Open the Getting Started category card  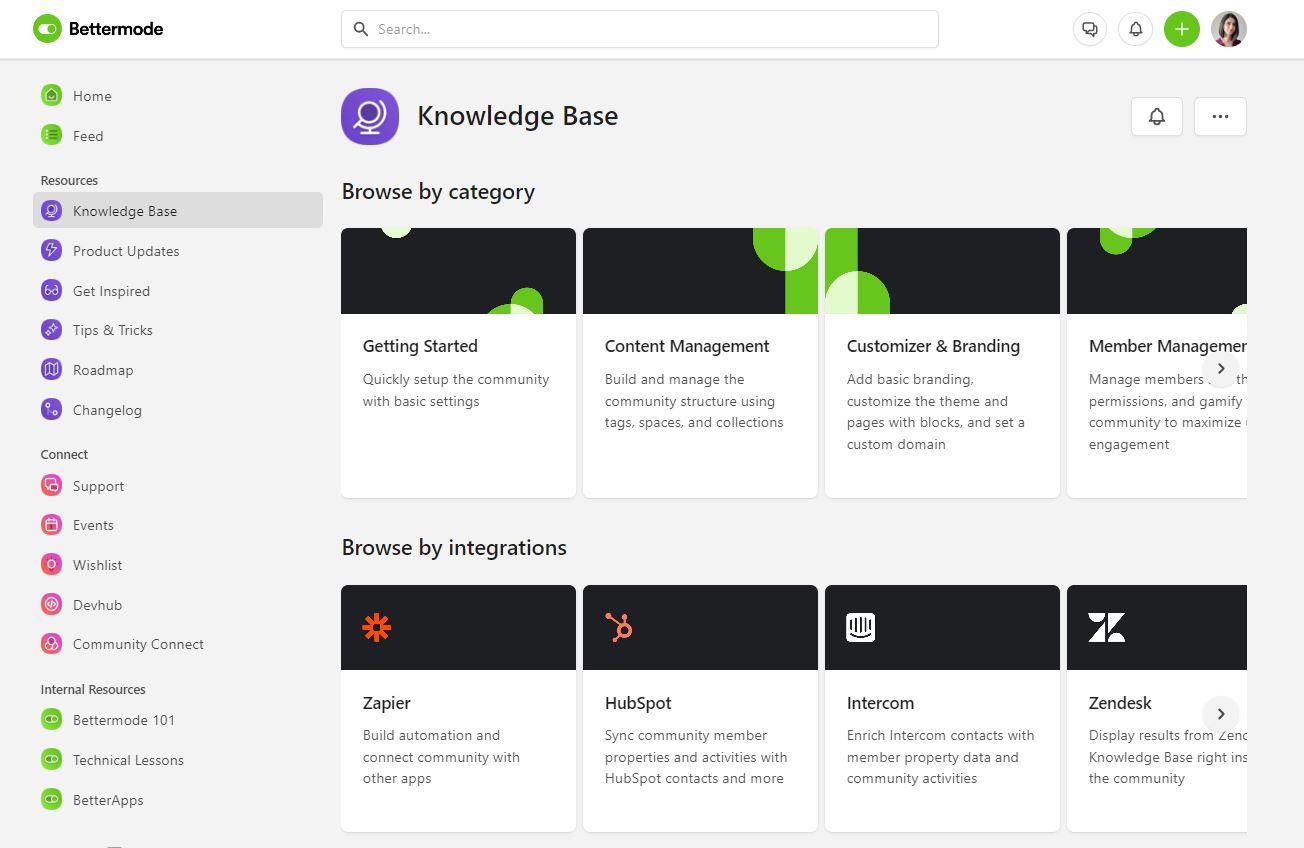click(458, 363)
